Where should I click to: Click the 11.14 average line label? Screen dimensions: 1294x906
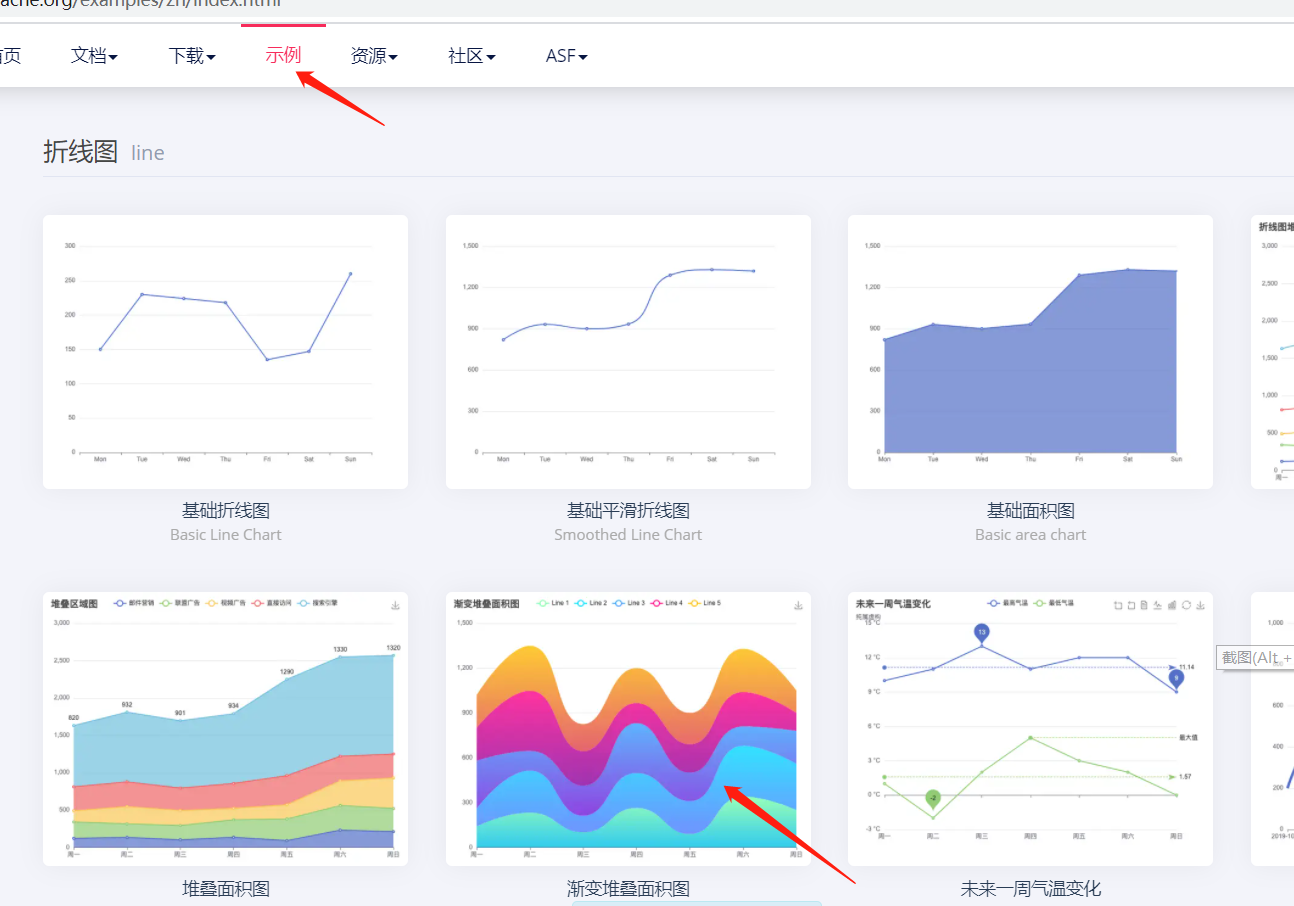[x=1187, y=667]
